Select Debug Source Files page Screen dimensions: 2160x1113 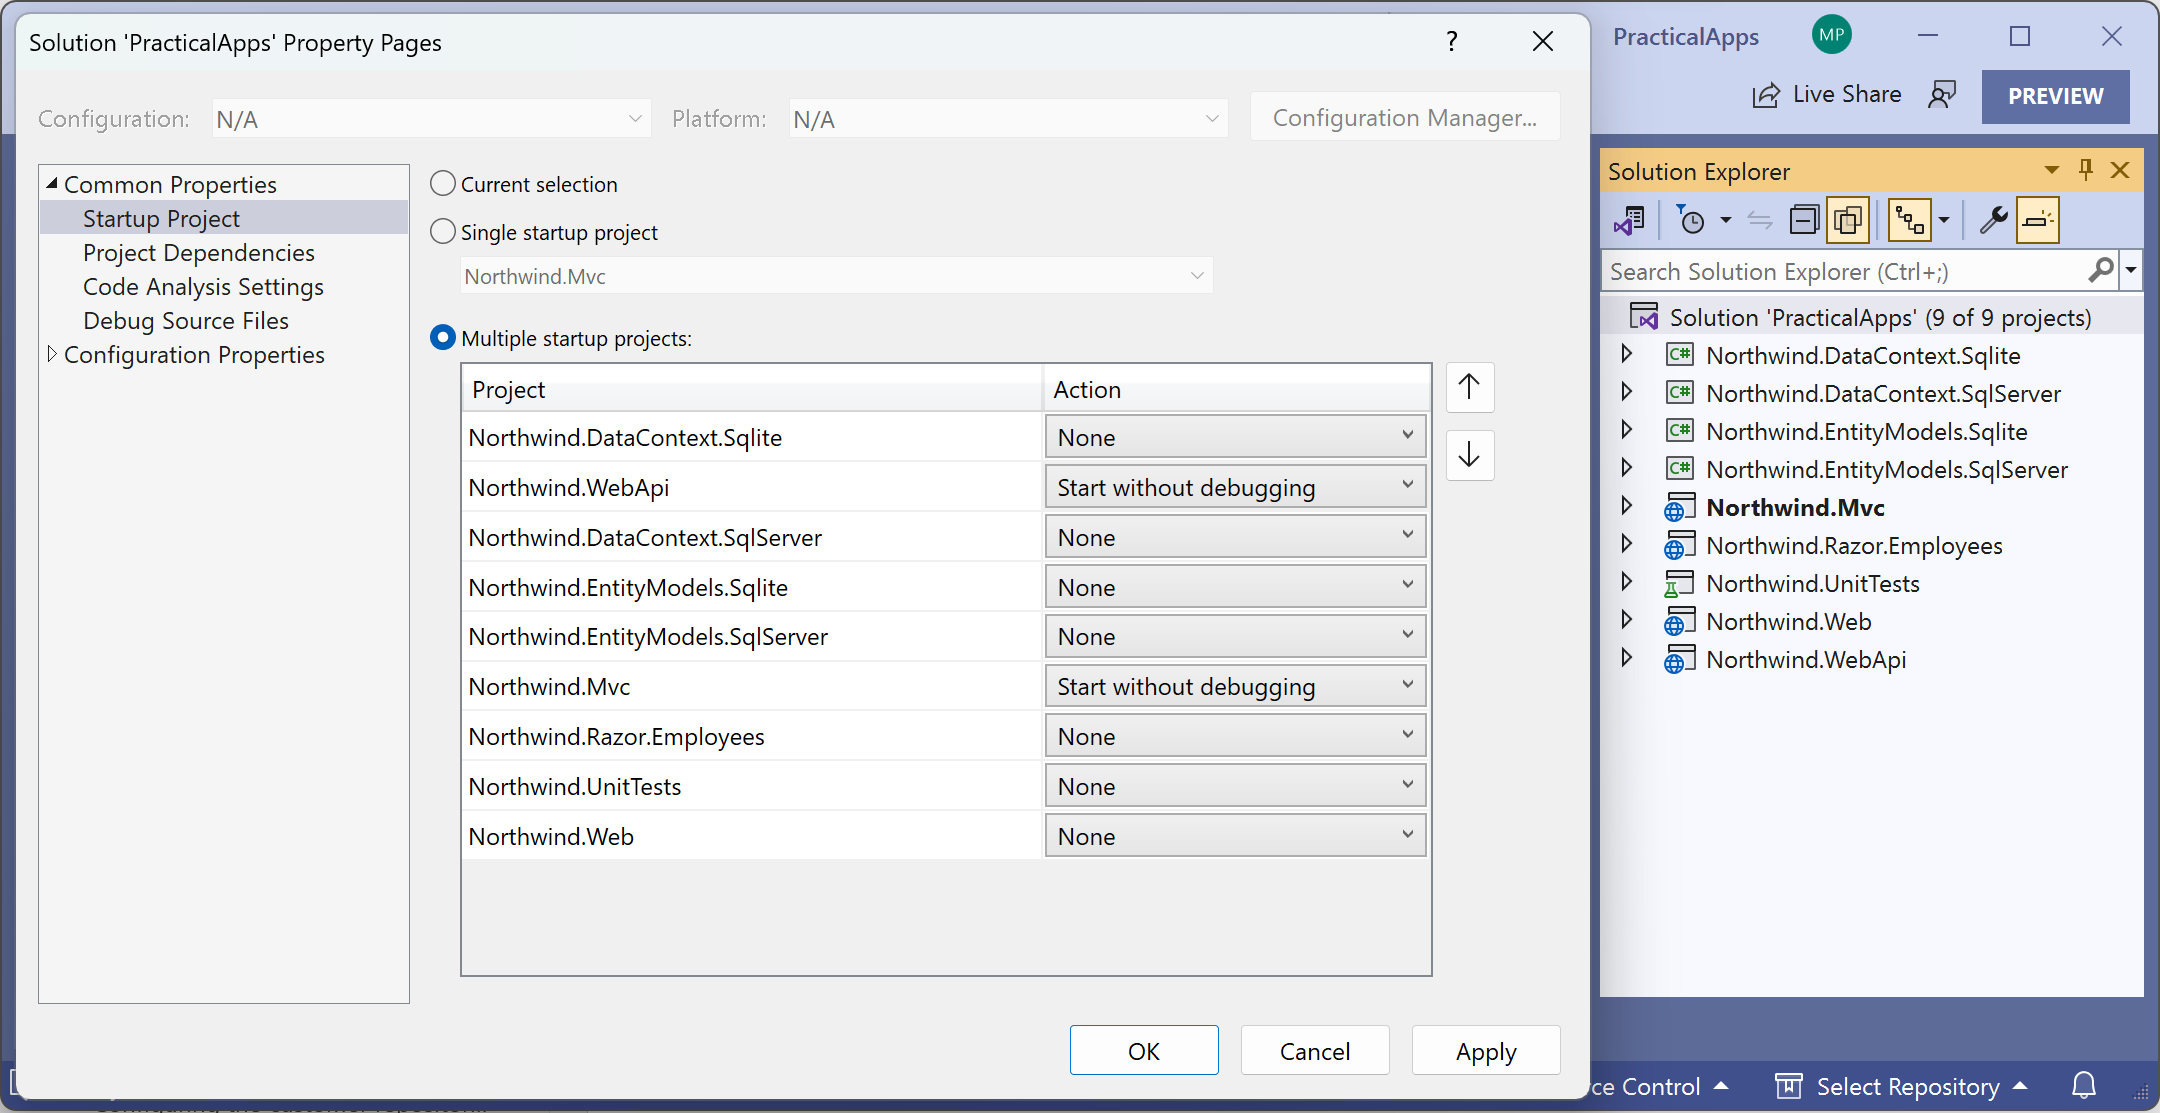click(x=186, y=320)
